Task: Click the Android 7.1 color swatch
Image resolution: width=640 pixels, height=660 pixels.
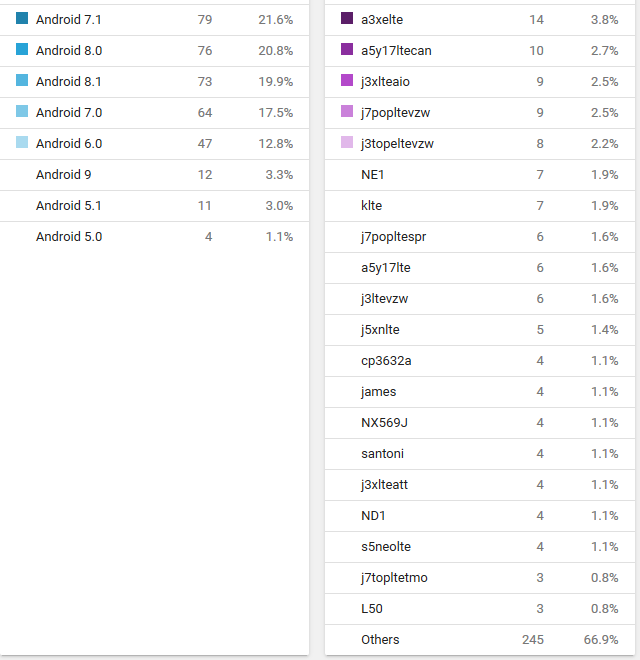Action: [x=22, y=19]
